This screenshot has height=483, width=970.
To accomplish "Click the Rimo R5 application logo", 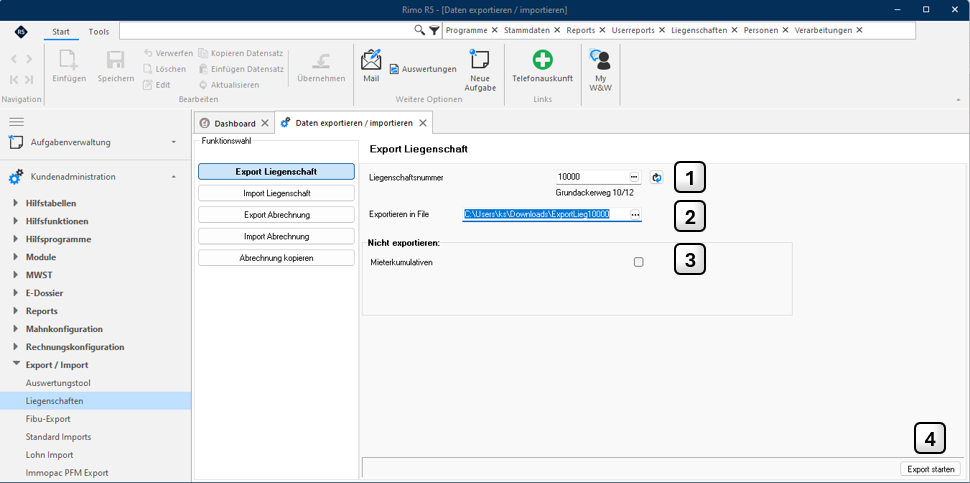I will tap(21, 31).
